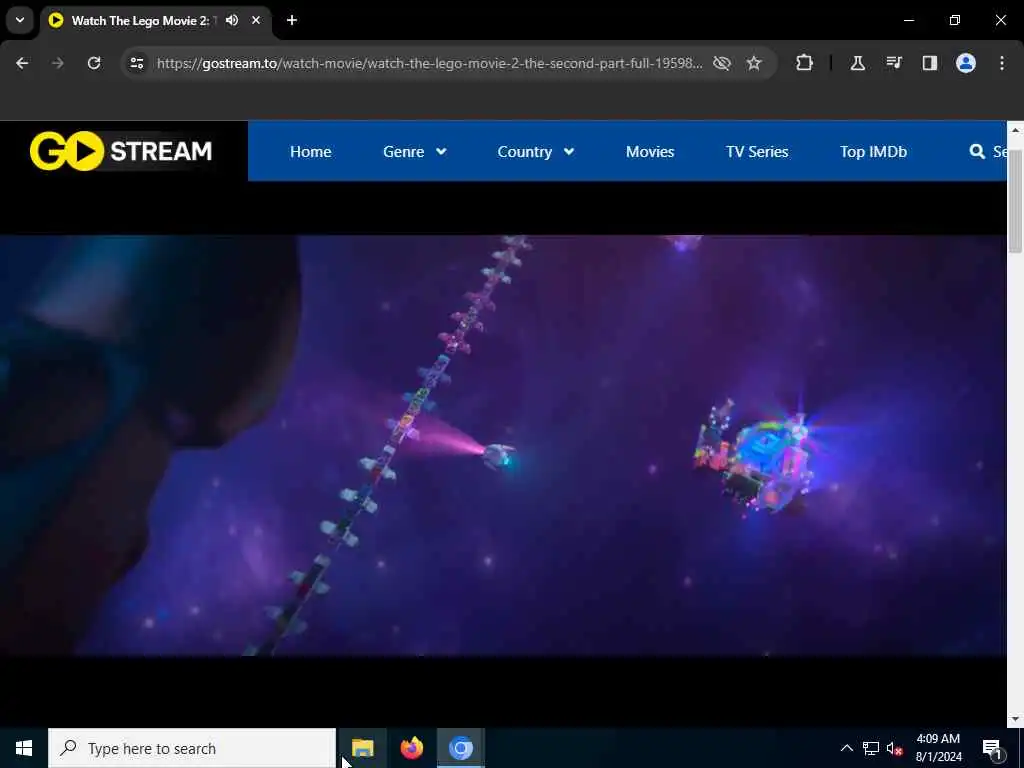
Task: Launch Firefox from the taskbar
Action: click(411, 748)
